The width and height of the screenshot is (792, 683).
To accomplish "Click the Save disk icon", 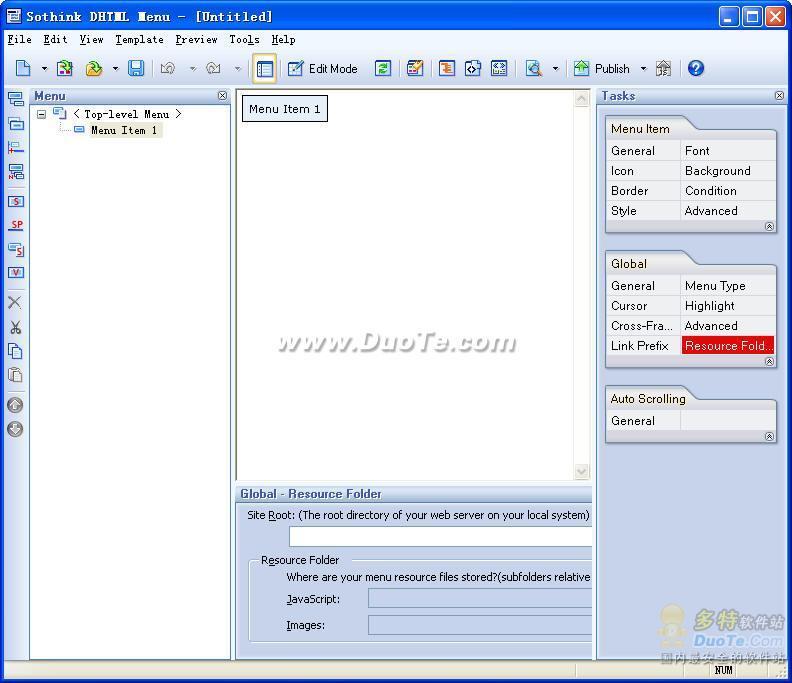I will click(x=136, y=68).
